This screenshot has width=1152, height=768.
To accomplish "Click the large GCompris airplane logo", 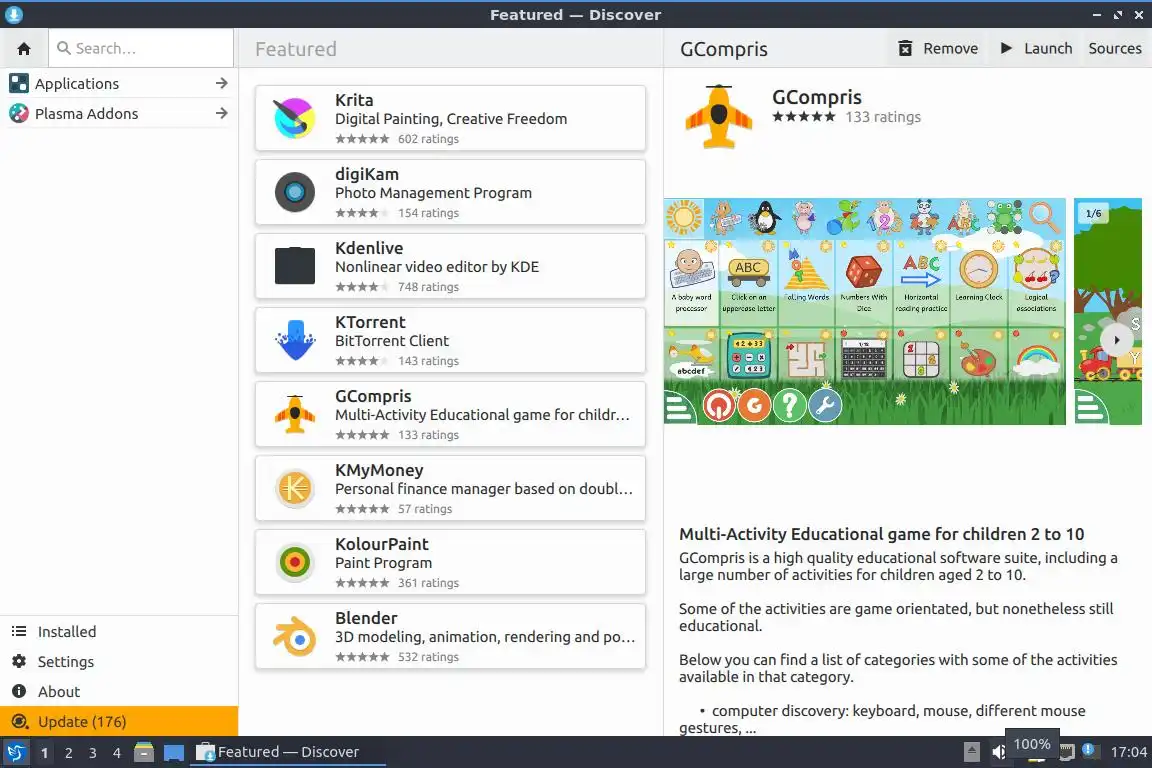I will (719, 117).
